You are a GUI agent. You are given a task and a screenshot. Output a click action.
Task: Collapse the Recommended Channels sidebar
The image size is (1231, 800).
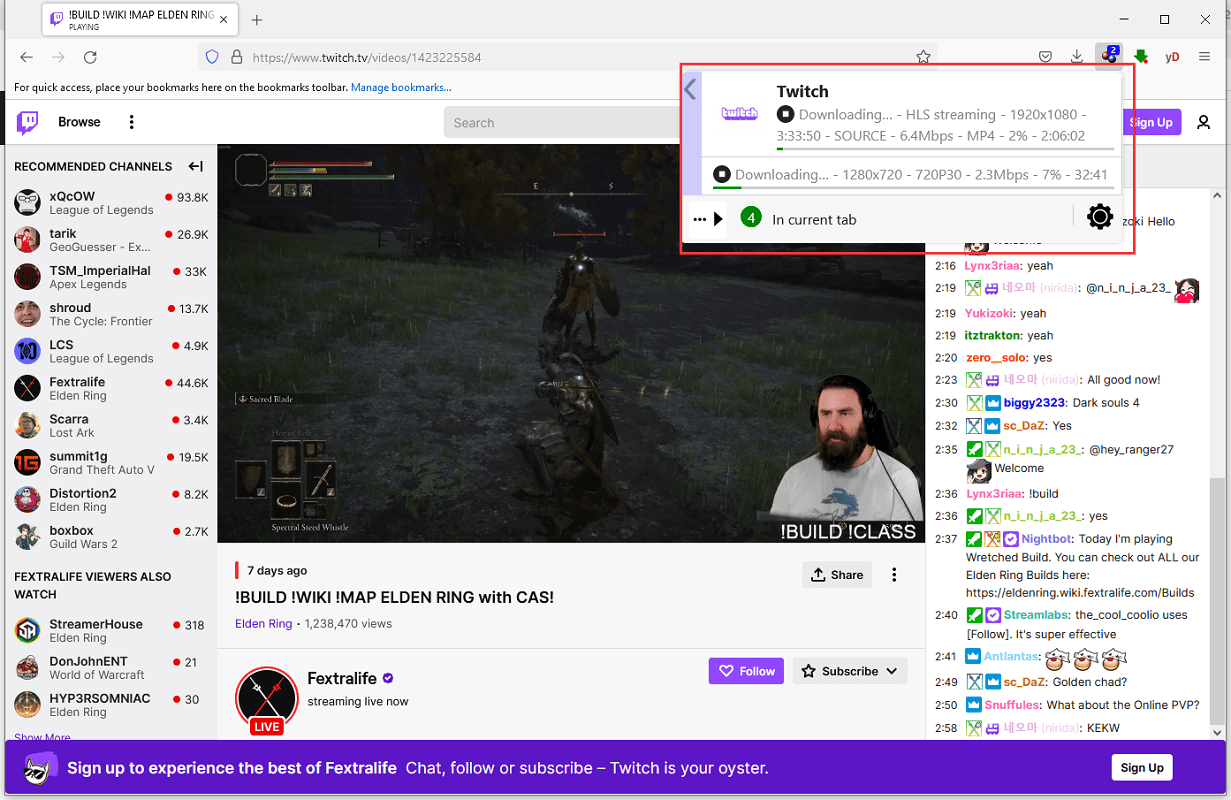click(196, 166)
